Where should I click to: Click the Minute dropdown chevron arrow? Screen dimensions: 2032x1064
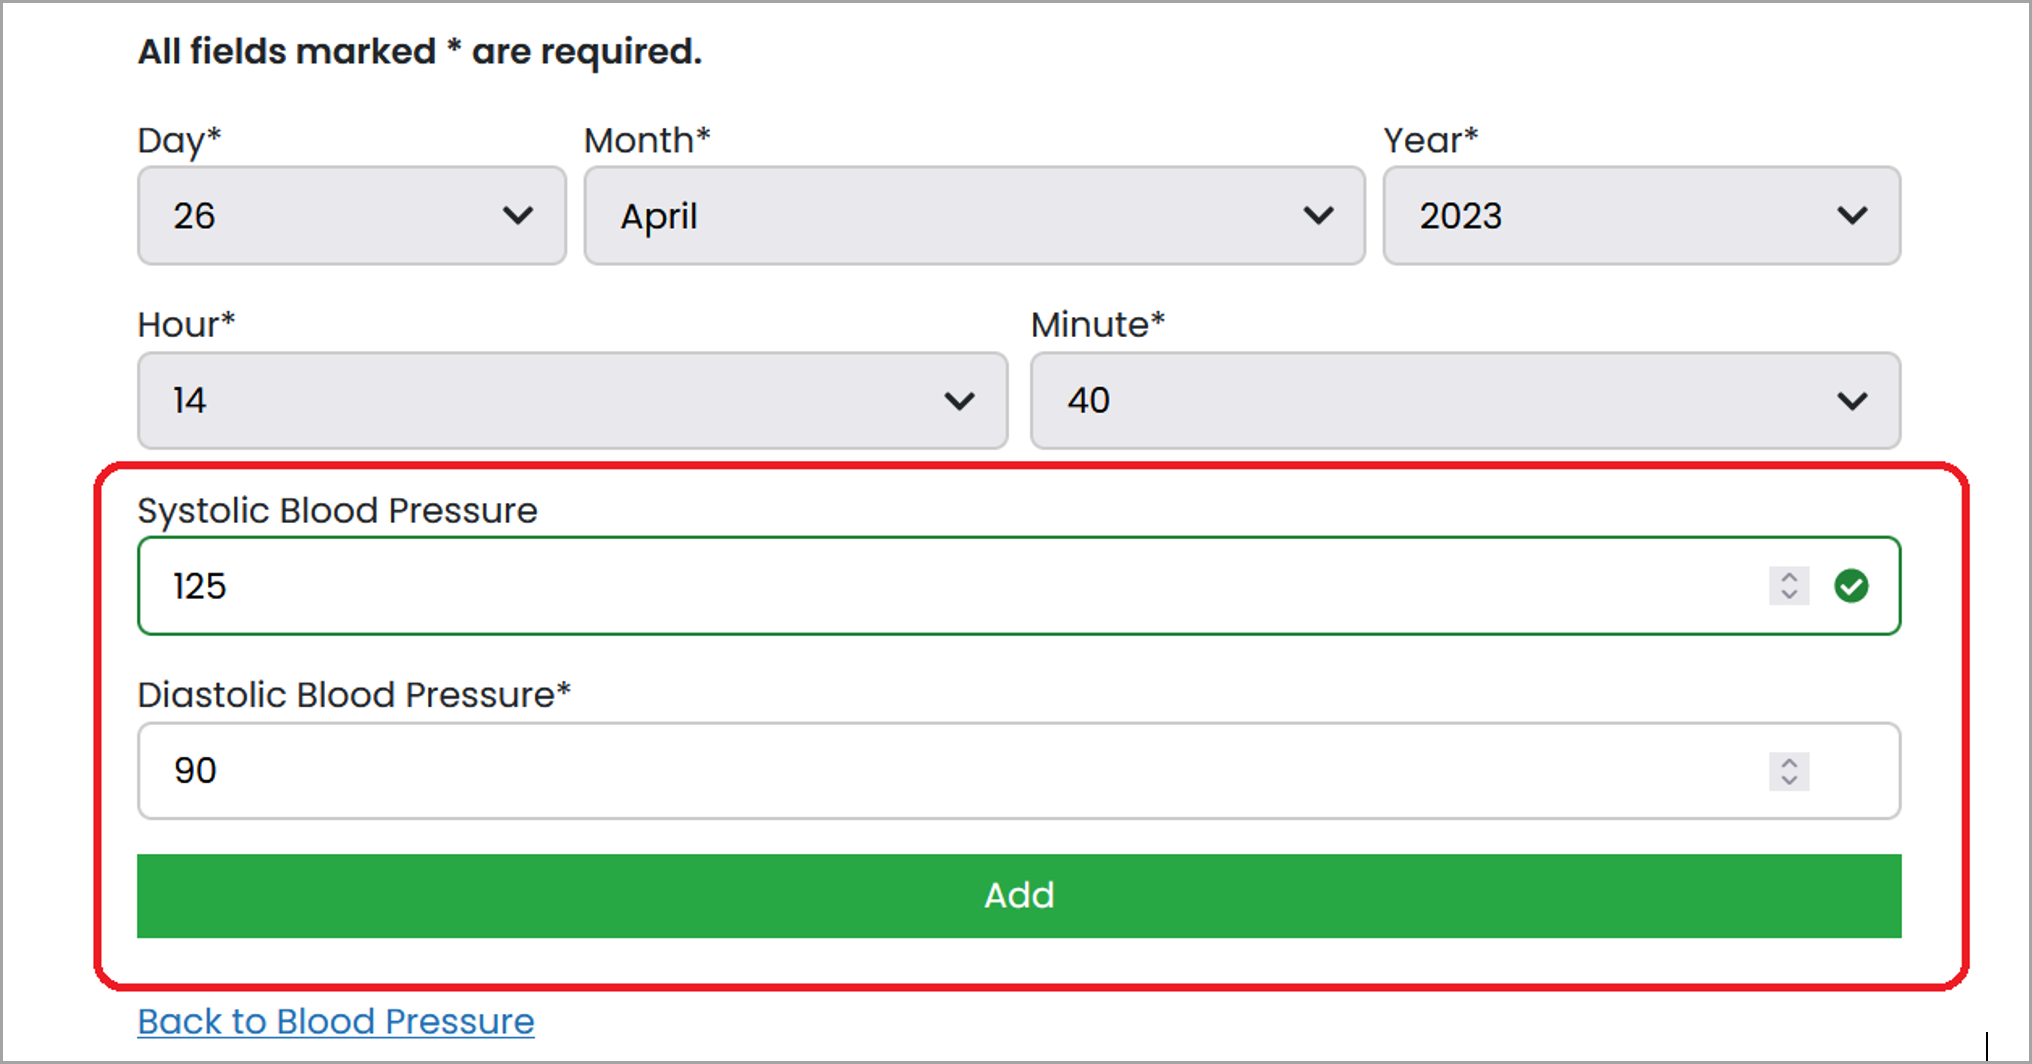tap(1852, 401)
